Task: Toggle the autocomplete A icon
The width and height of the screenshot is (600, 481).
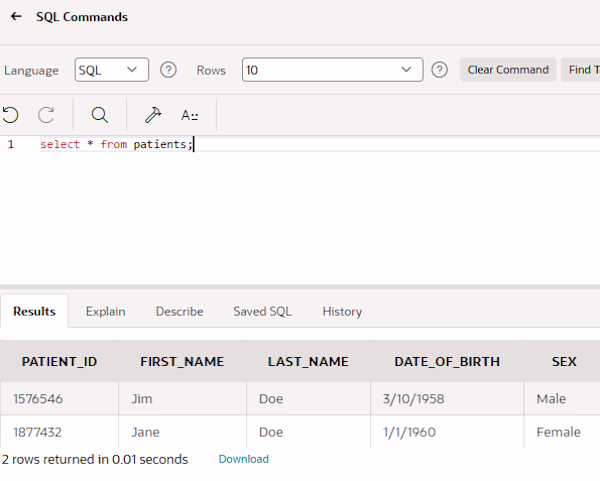Action: (189, 115)
